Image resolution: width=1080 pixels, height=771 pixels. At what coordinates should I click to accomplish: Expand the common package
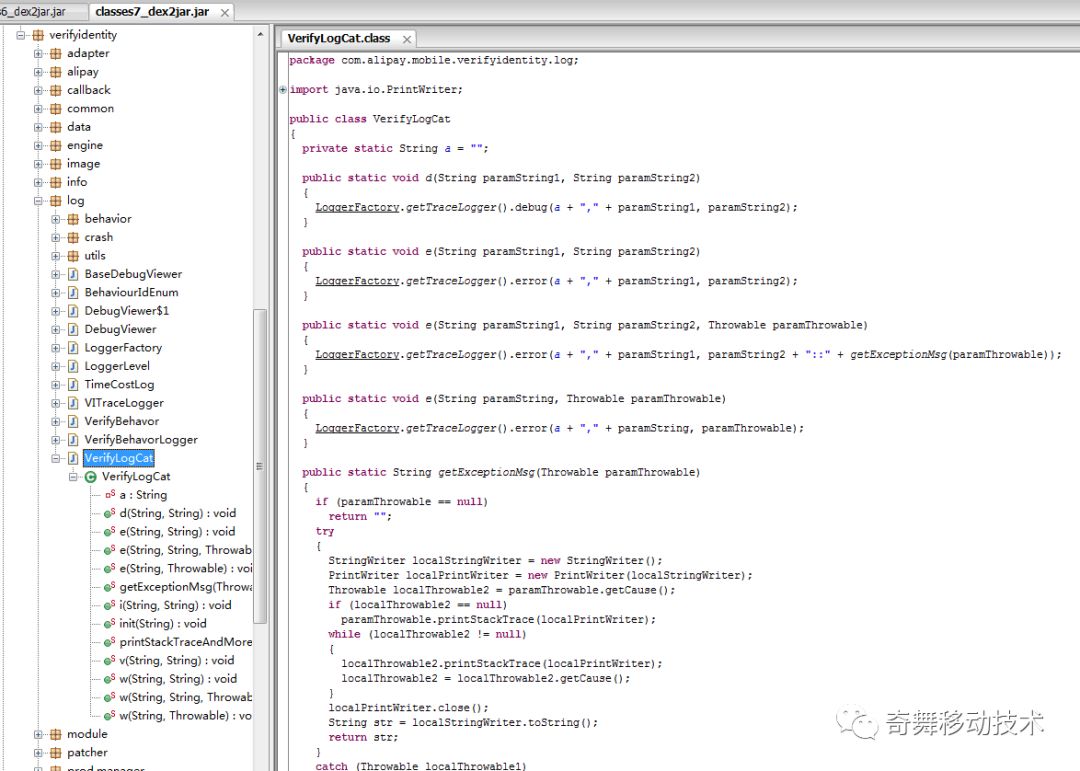pyautogui.click(x=39, y=109)
